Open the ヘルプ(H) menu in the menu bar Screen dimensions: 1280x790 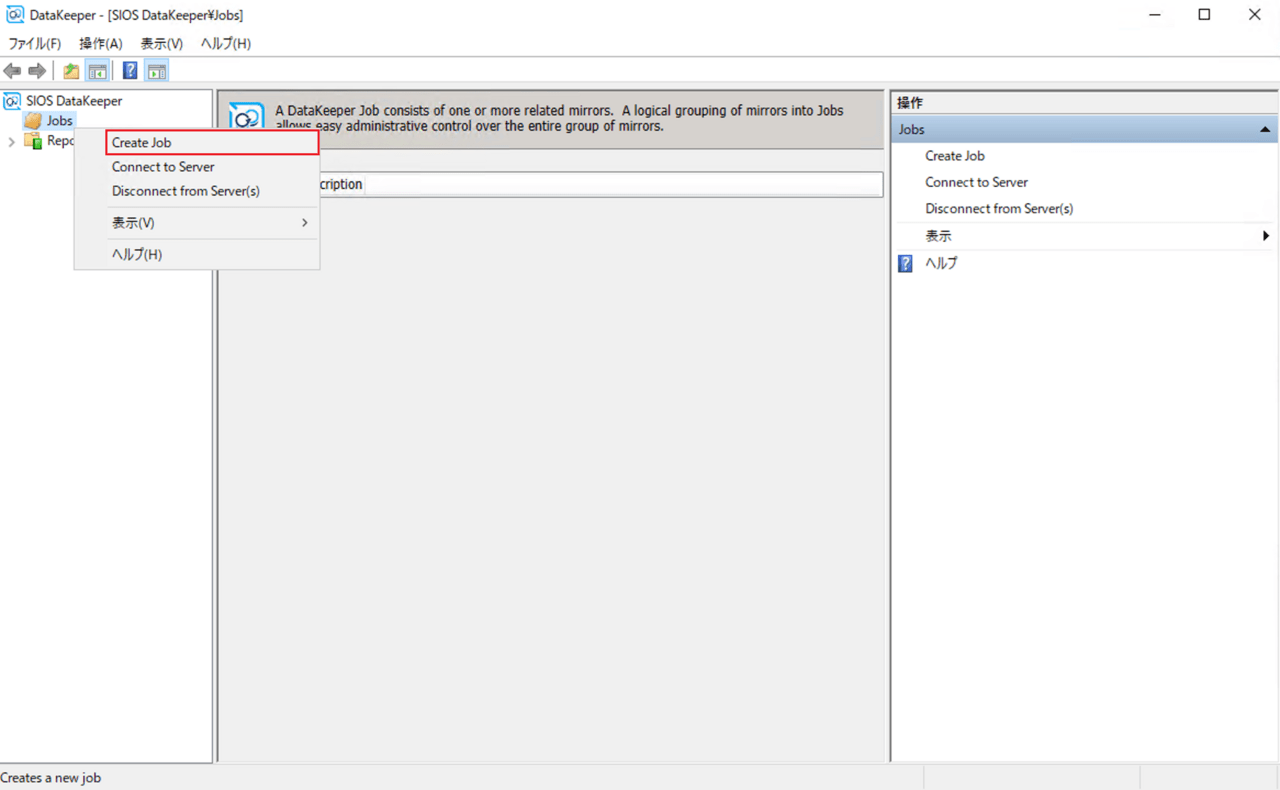[226, 44]
